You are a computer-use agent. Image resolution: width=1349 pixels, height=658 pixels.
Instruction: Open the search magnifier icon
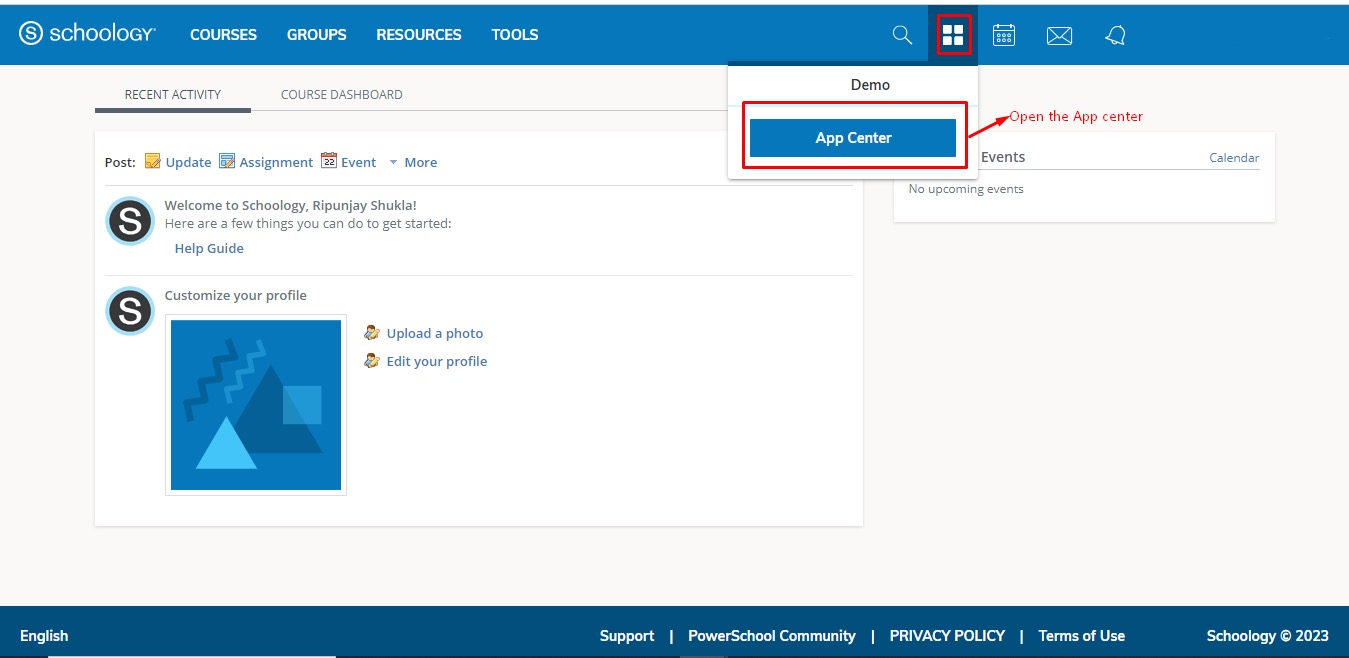(x=902, y=35)
